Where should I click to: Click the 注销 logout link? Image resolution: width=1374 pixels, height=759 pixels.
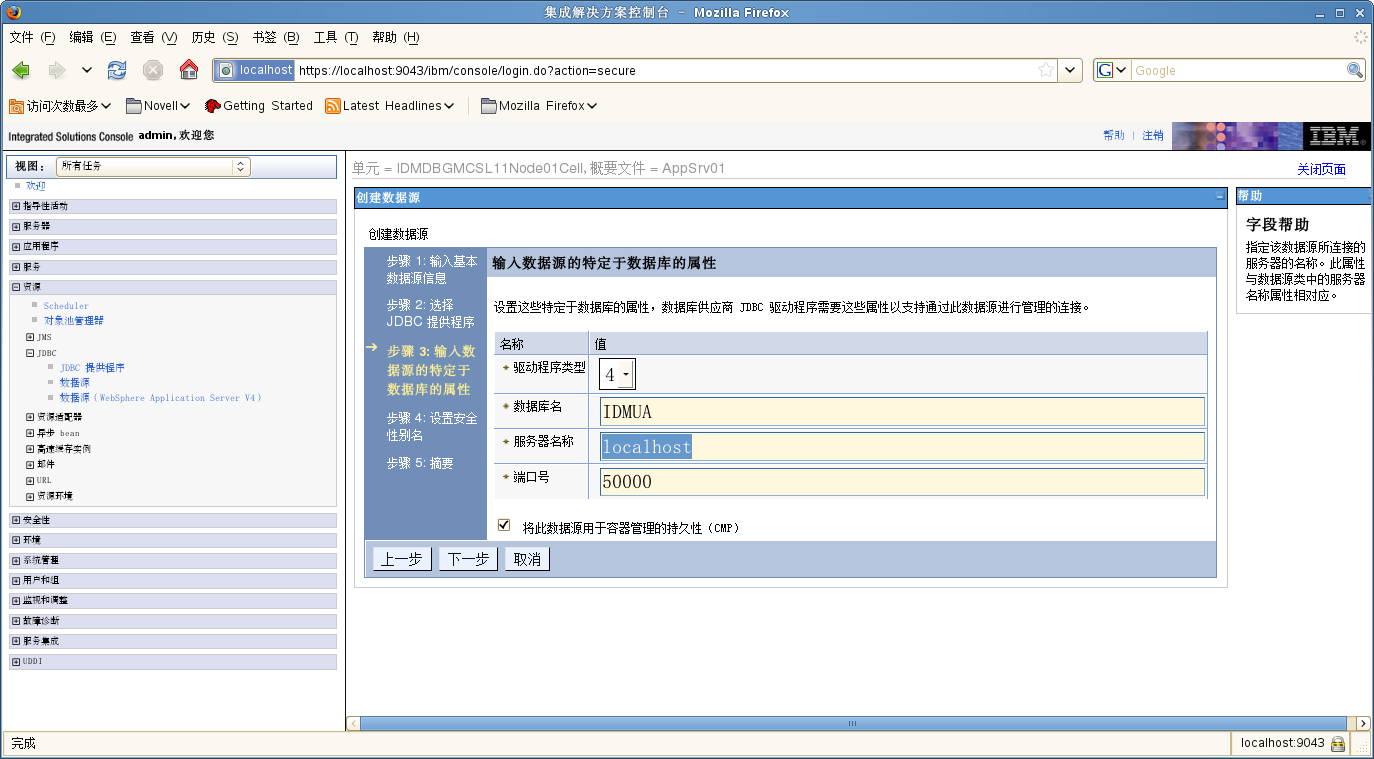1153,135
